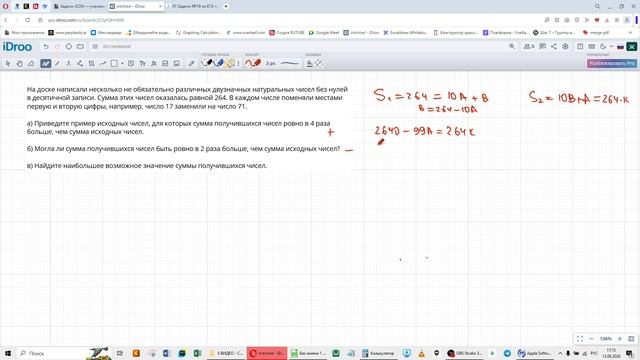Show the participants list

pos(529,47)
